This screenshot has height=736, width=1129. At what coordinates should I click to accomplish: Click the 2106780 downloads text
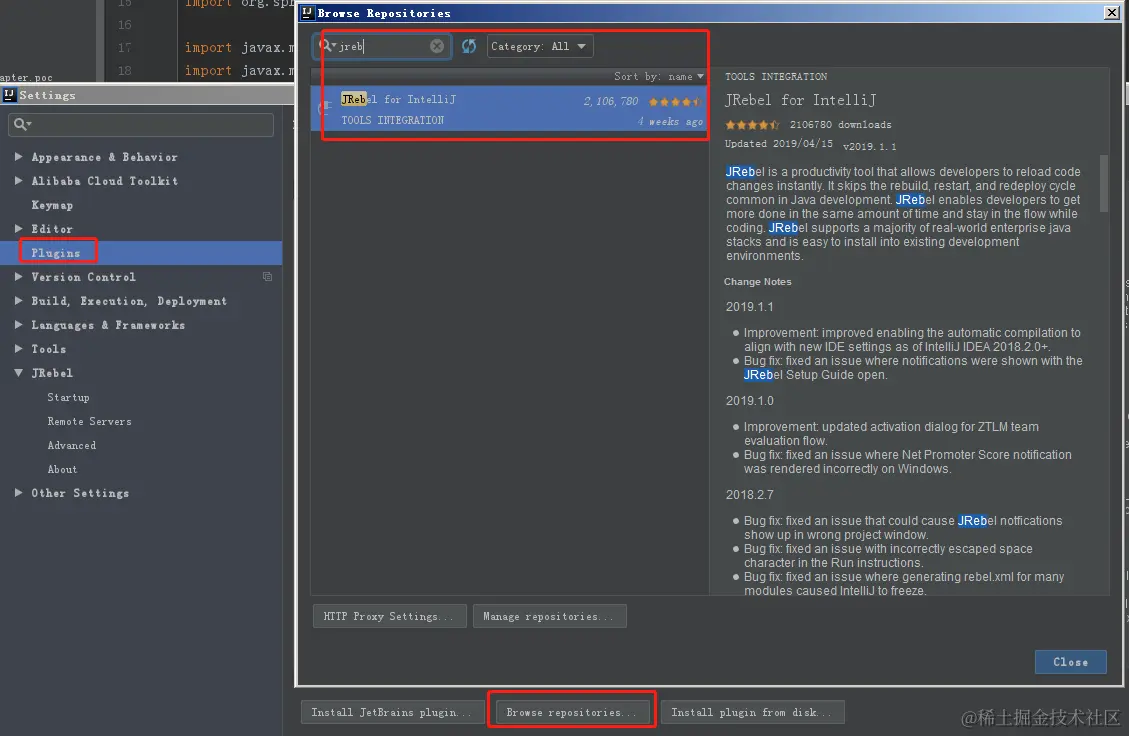pos(840,125)
